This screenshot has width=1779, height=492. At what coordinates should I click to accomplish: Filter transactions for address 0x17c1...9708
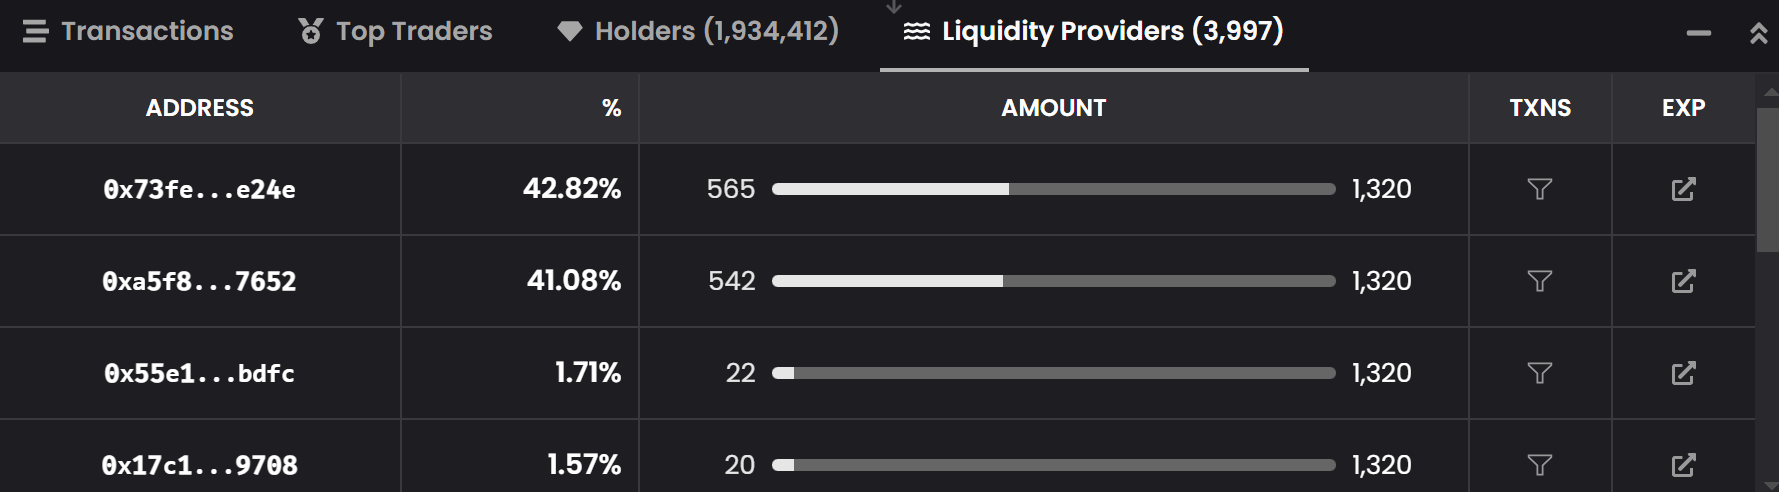(x=1539, y=465)
